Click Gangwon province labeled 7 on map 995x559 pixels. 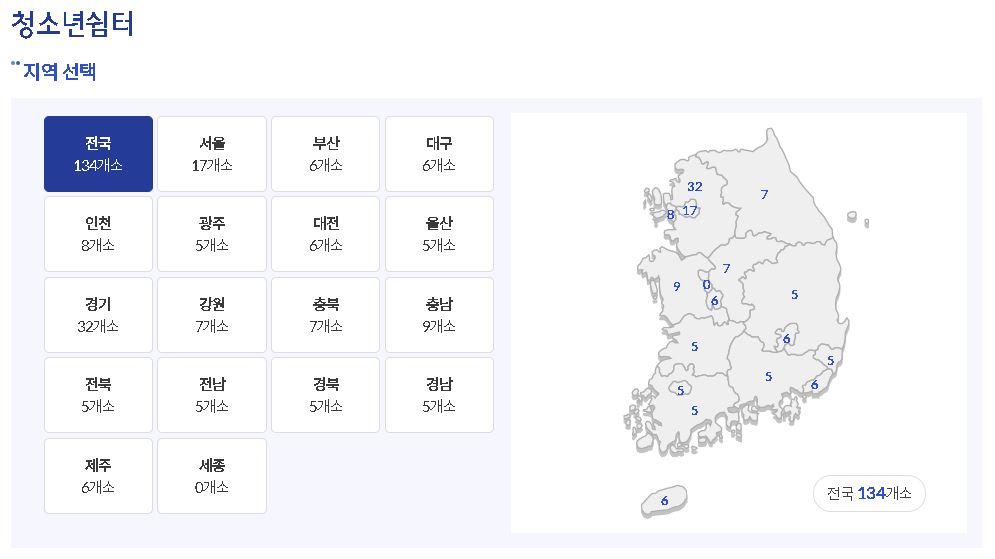point(765,194)
